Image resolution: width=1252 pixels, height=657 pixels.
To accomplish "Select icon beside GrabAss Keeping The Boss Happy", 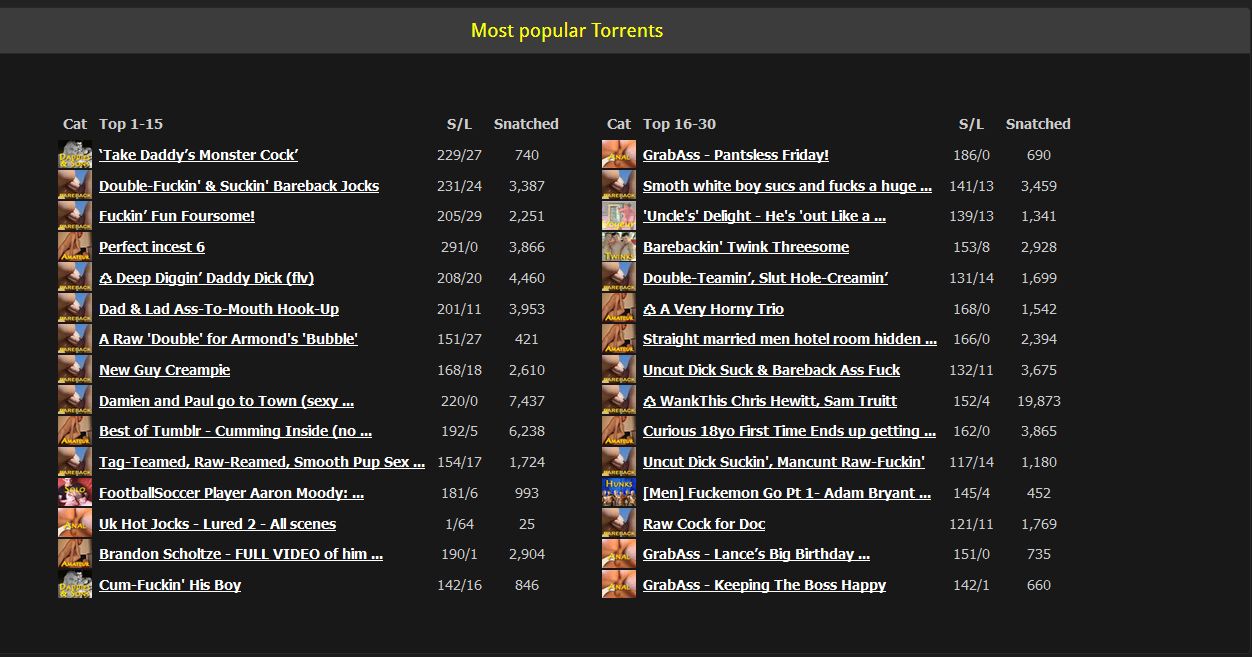I will (618, 585).
